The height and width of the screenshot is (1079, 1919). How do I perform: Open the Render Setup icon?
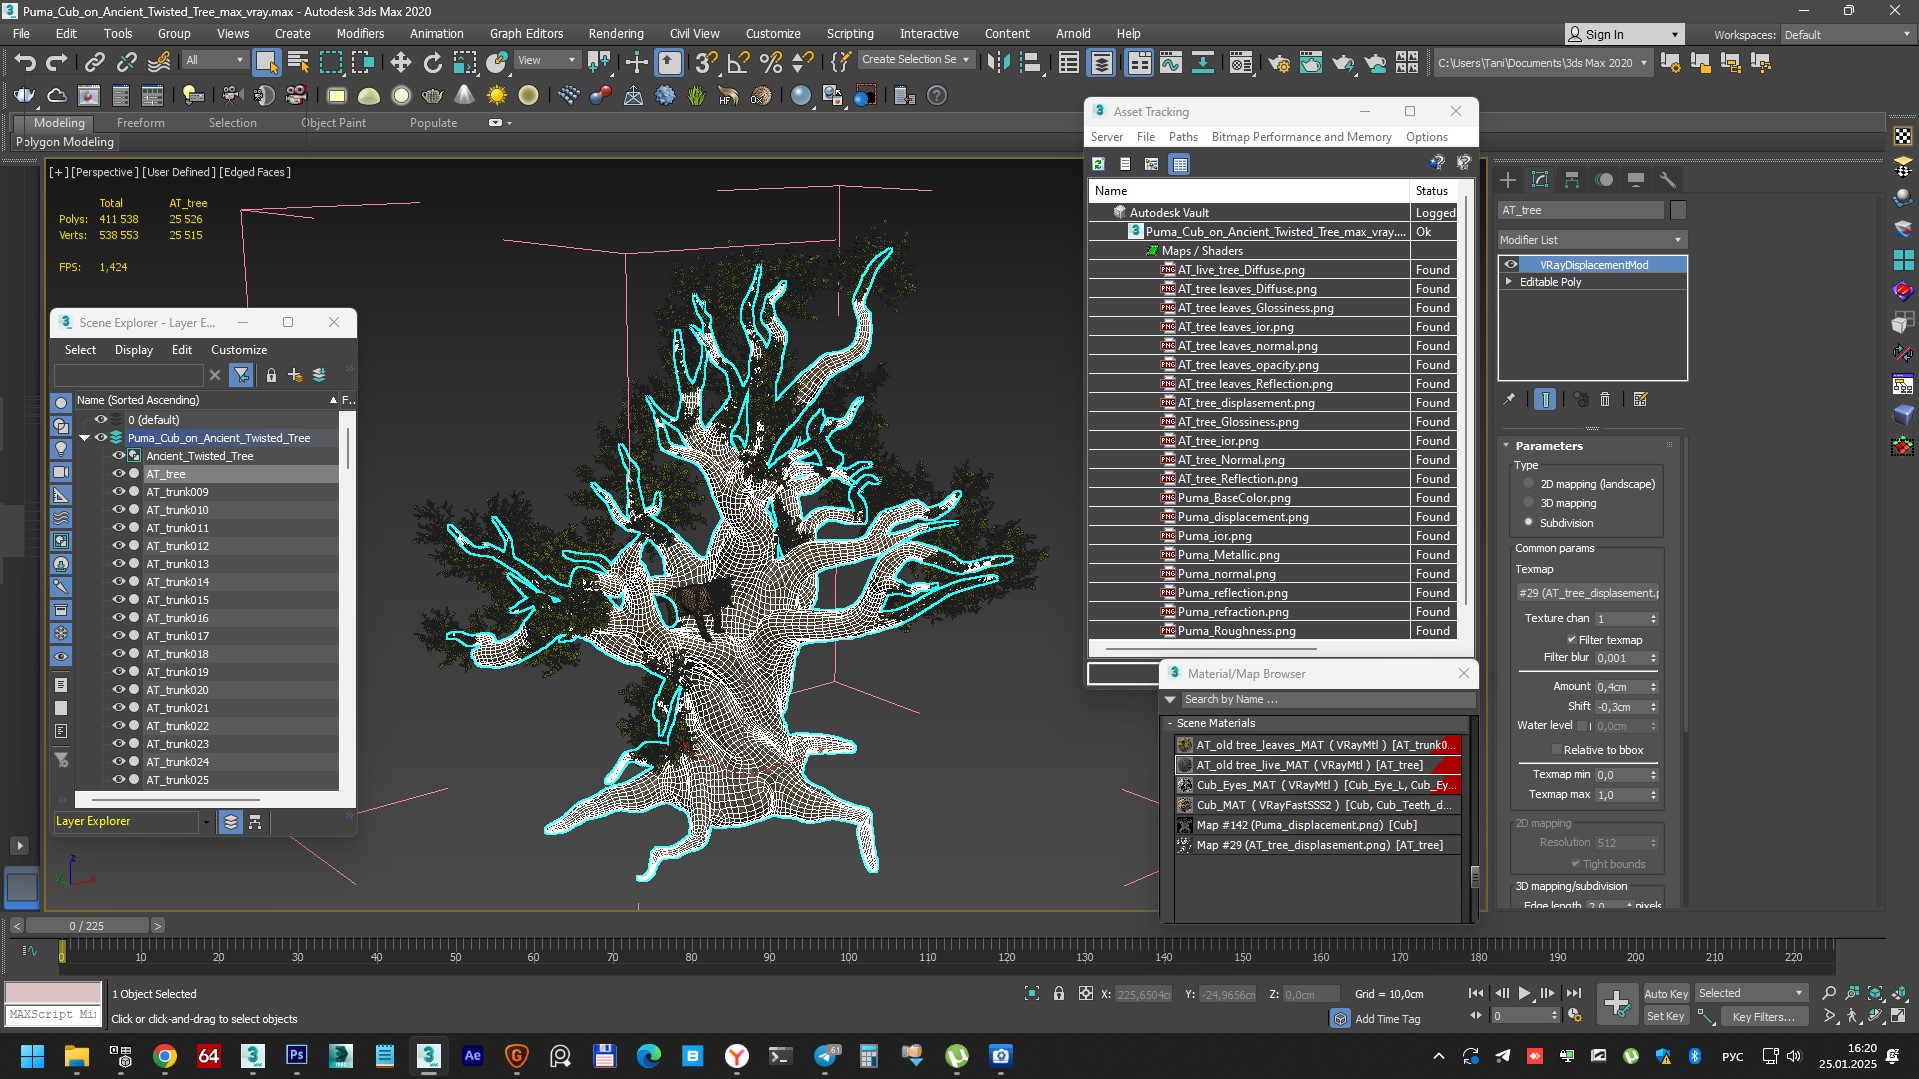pyautogui.click(x=1279, y=62)
